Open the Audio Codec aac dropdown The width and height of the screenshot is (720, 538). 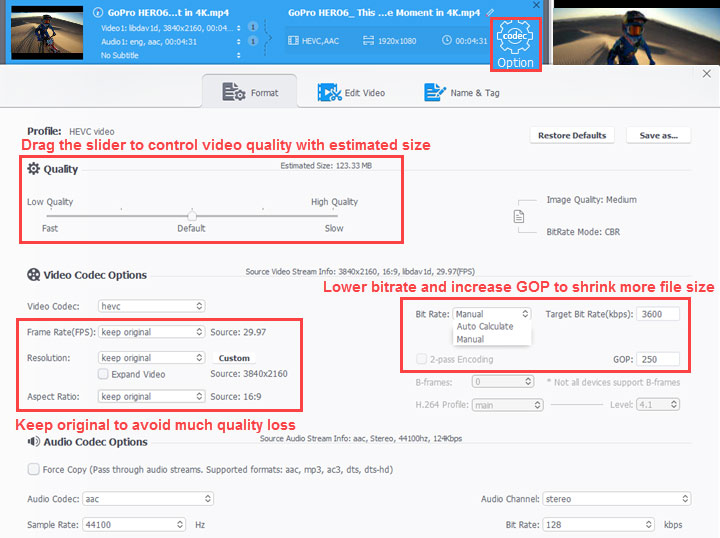(x=148, y=499)
